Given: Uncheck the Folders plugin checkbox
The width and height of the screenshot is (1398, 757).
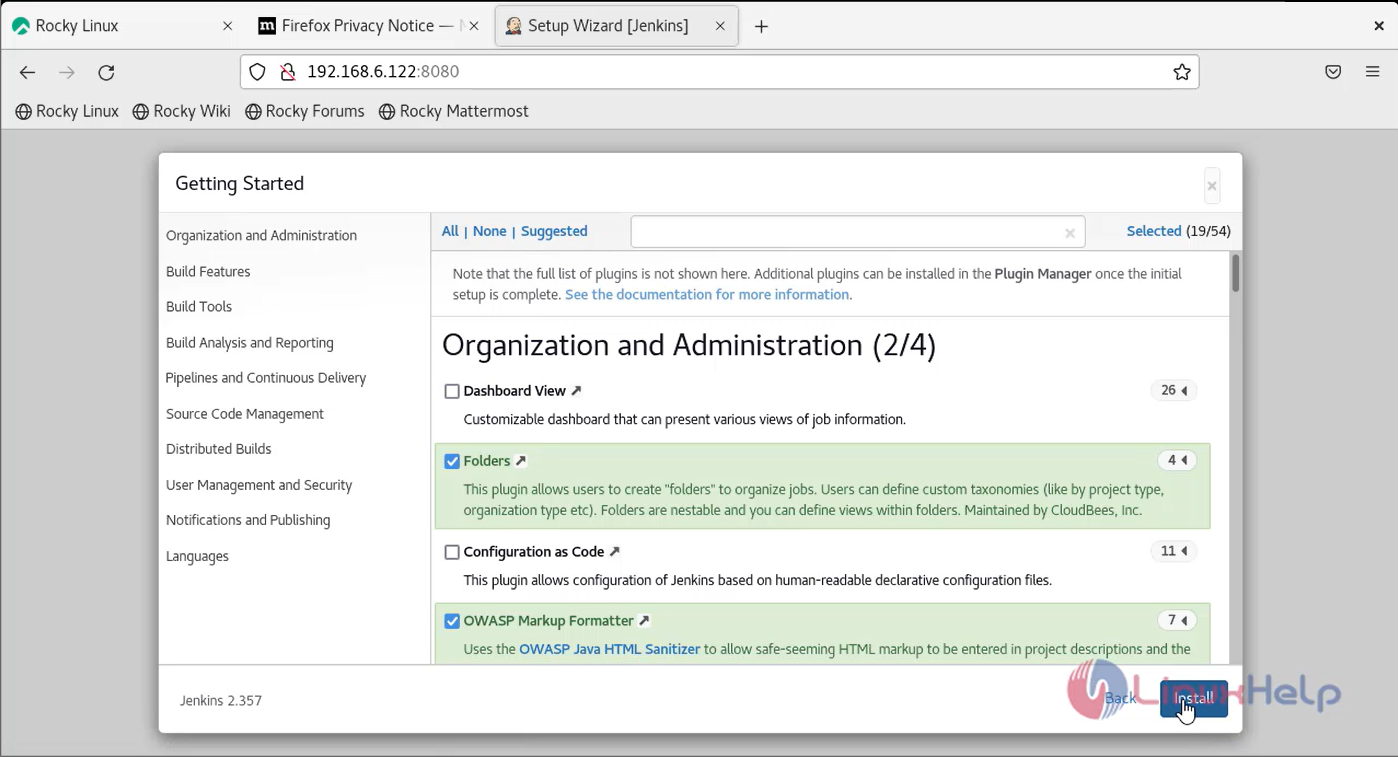Looking at the screenshot, I should pos(452,461).
